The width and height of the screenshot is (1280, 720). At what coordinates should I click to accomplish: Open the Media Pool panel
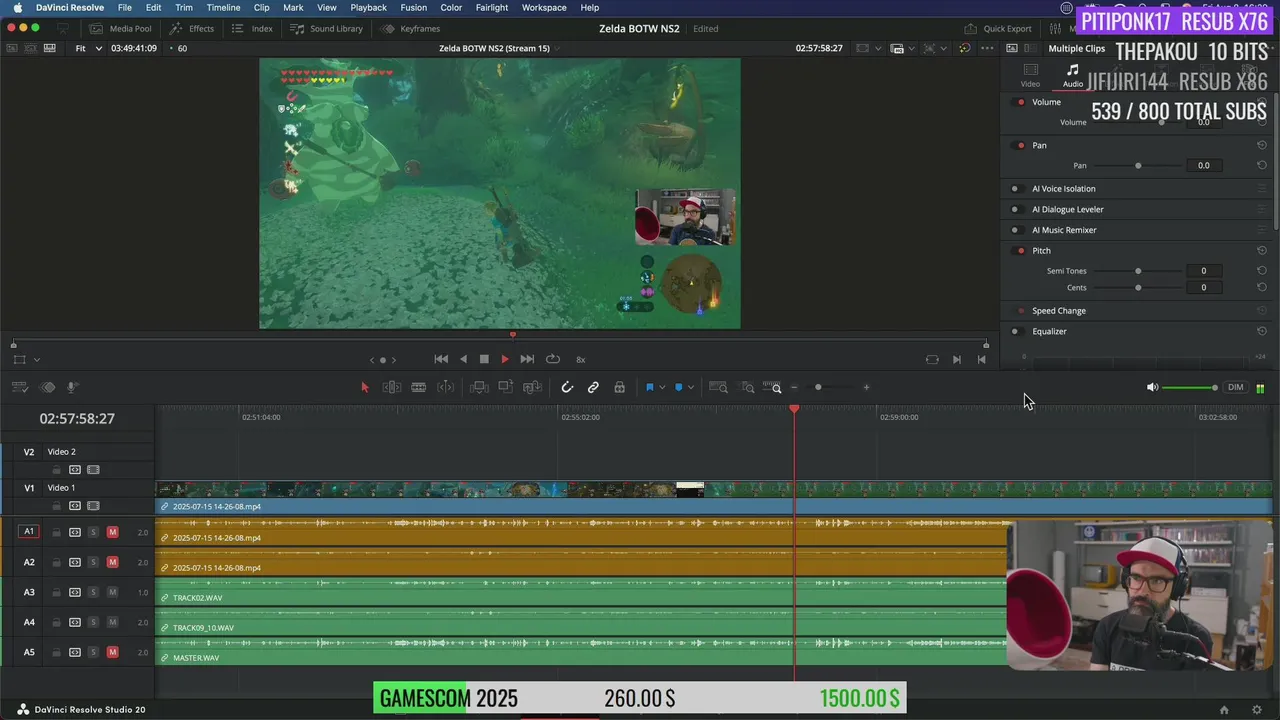121,28
